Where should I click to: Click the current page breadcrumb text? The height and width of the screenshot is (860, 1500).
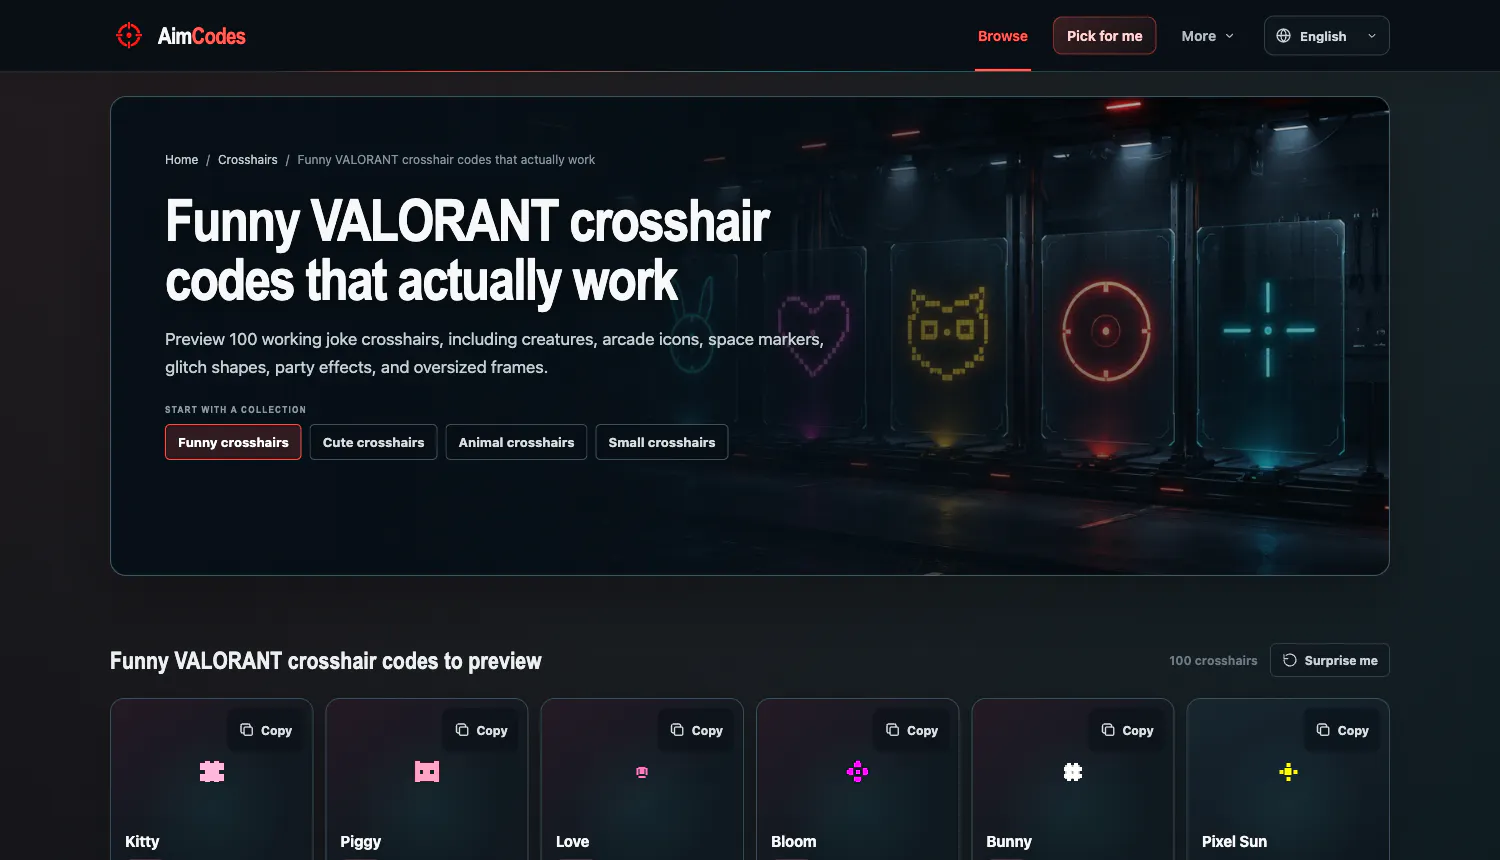click(x=446, y=160)
